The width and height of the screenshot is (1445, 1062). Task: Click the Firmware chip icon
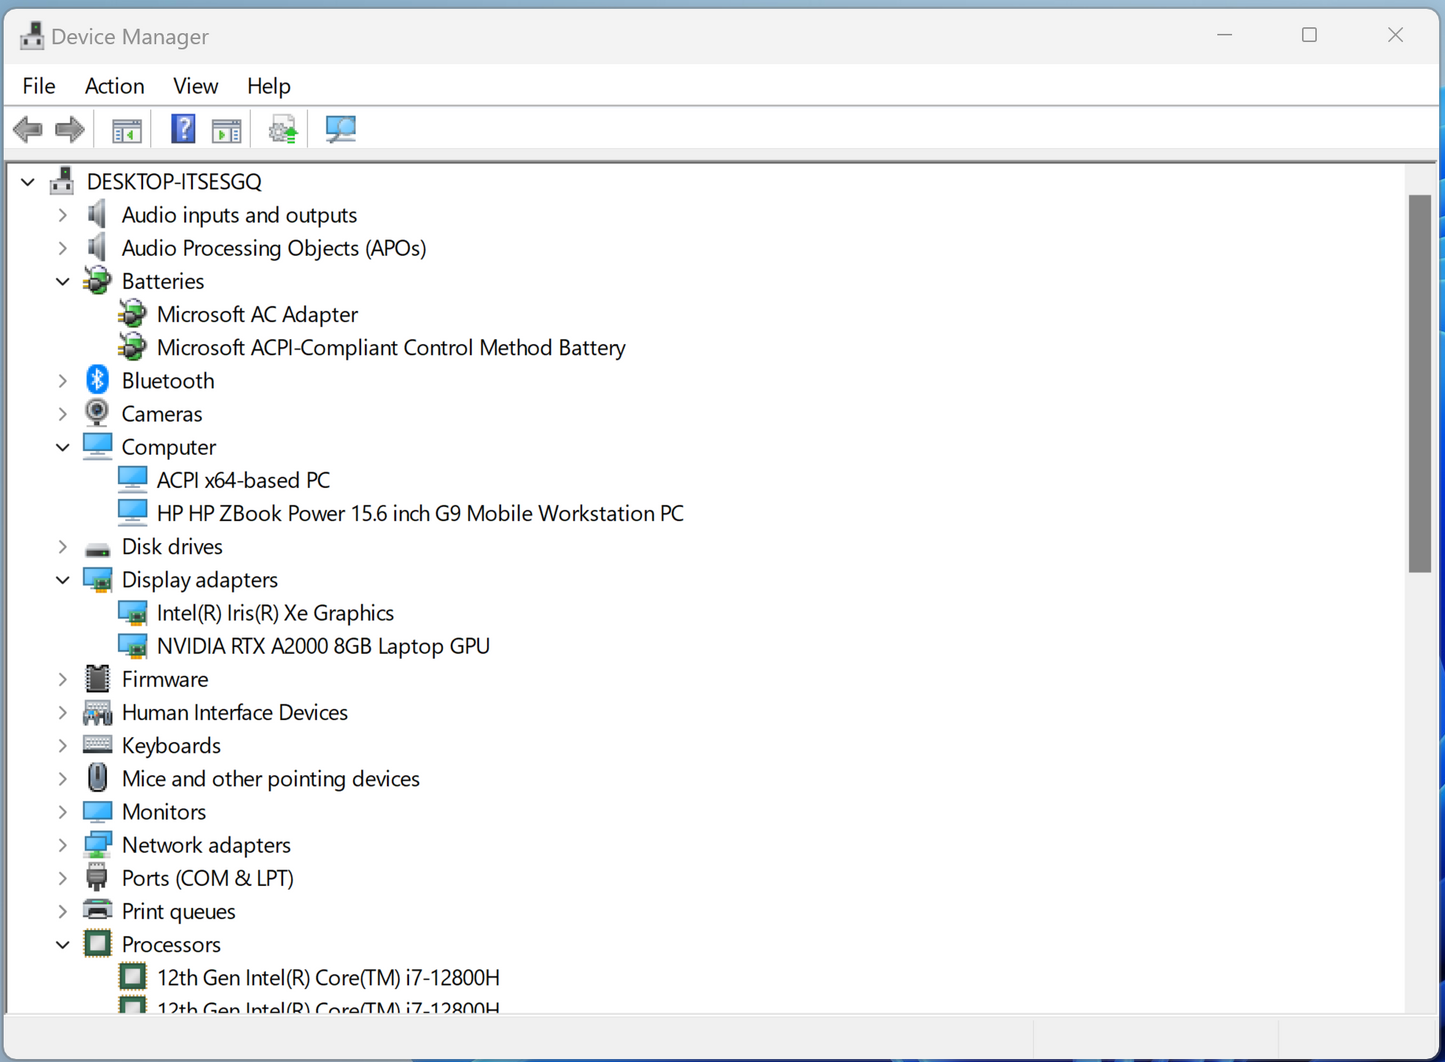97,679
